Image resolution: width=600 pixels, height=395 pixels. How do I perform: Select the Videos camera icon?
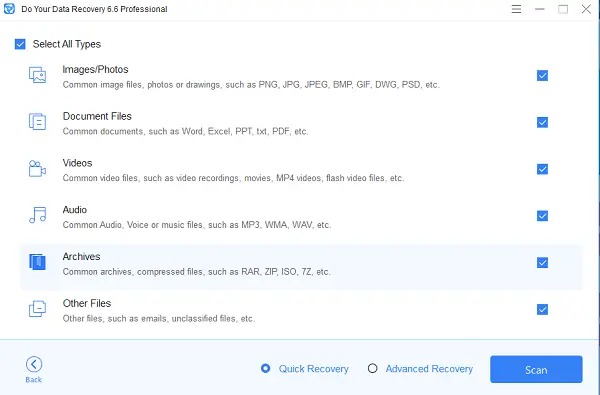pyautogui.click(x=37, y=168)
